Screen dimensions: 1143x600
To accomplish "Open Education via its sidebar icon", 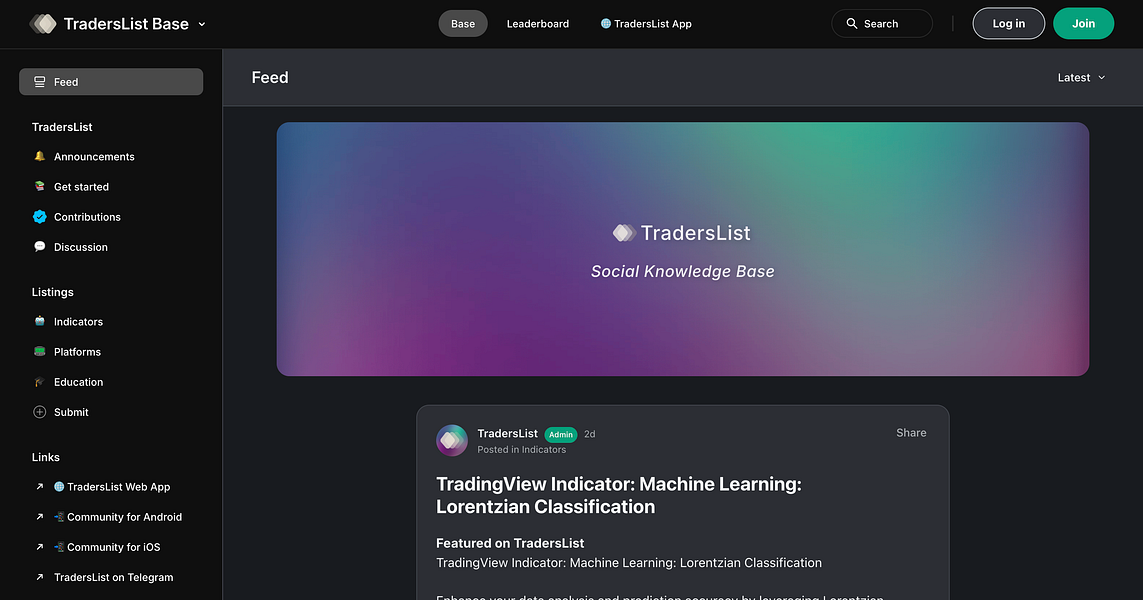I will 40,381.
